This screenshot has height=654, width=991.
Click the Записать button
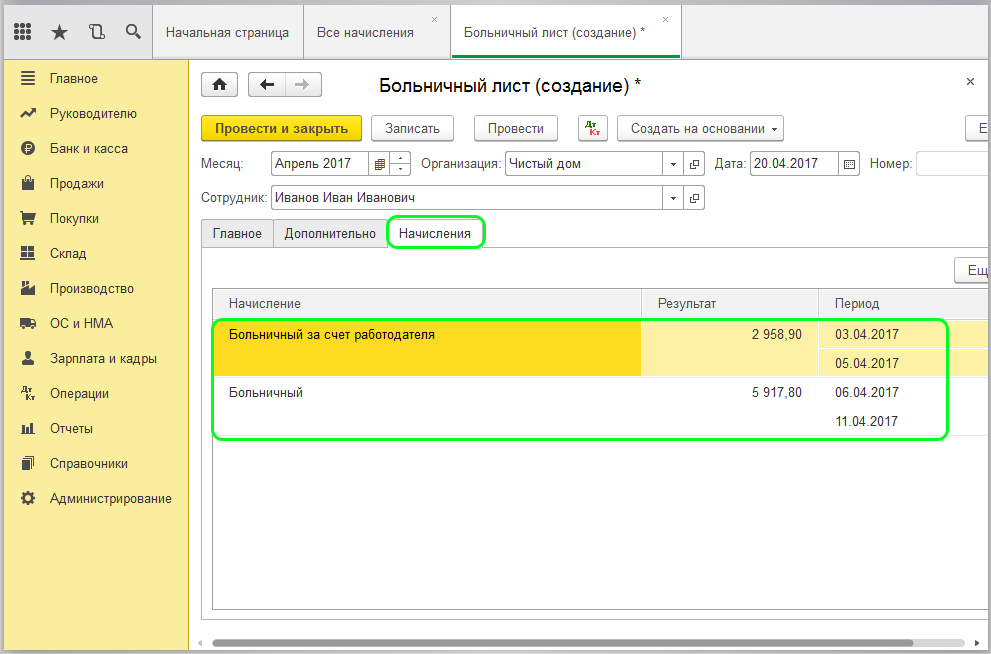[412, 128]
